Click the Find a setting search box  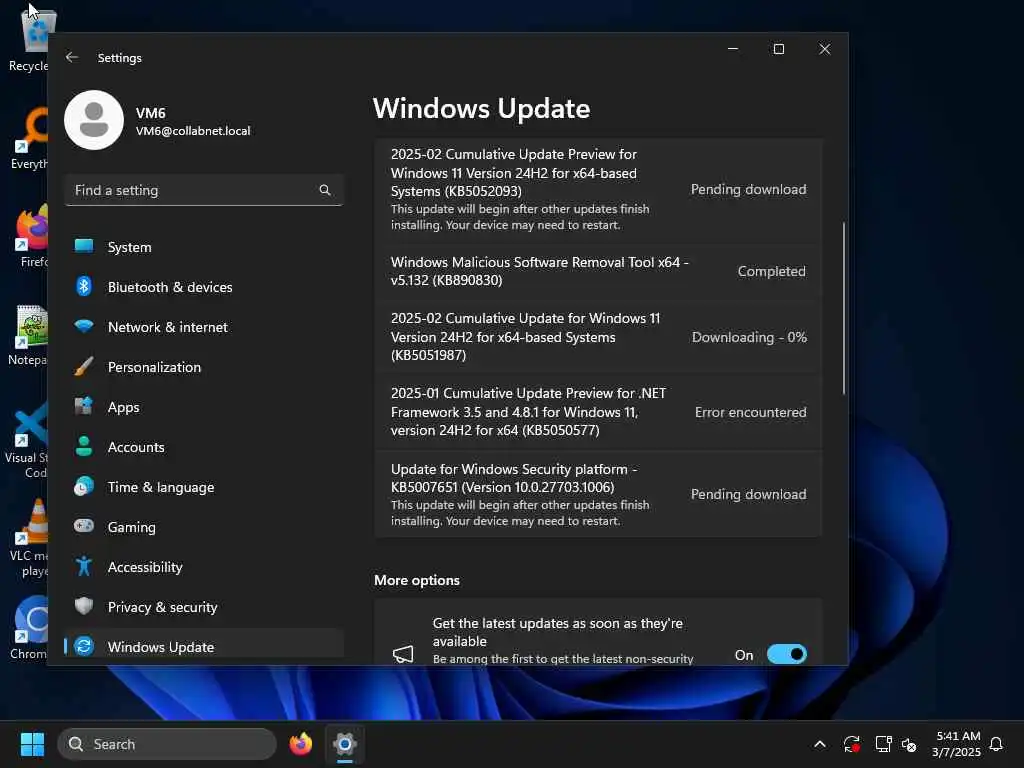point(204,190)
